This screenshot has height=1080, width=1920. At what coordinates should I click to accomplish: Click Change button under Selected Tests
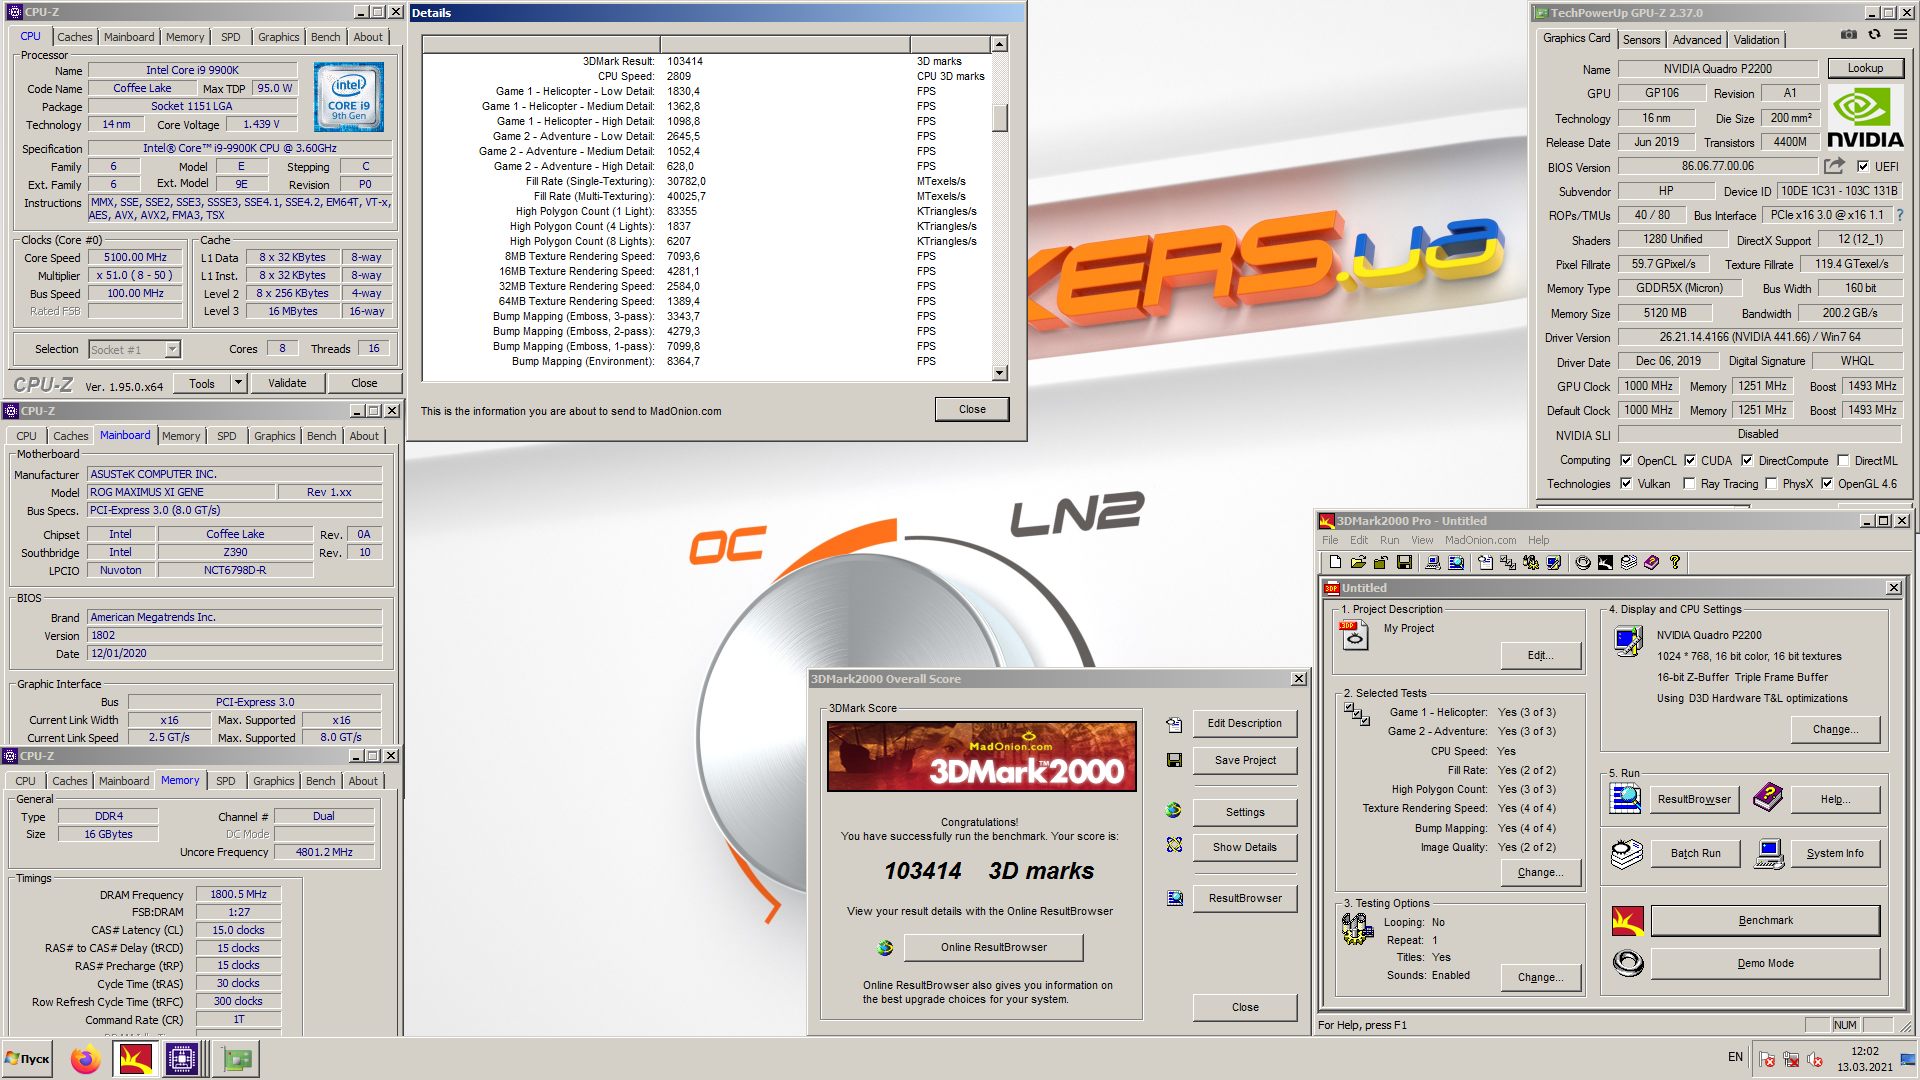pyautogui.click(x=1540, y=873)
